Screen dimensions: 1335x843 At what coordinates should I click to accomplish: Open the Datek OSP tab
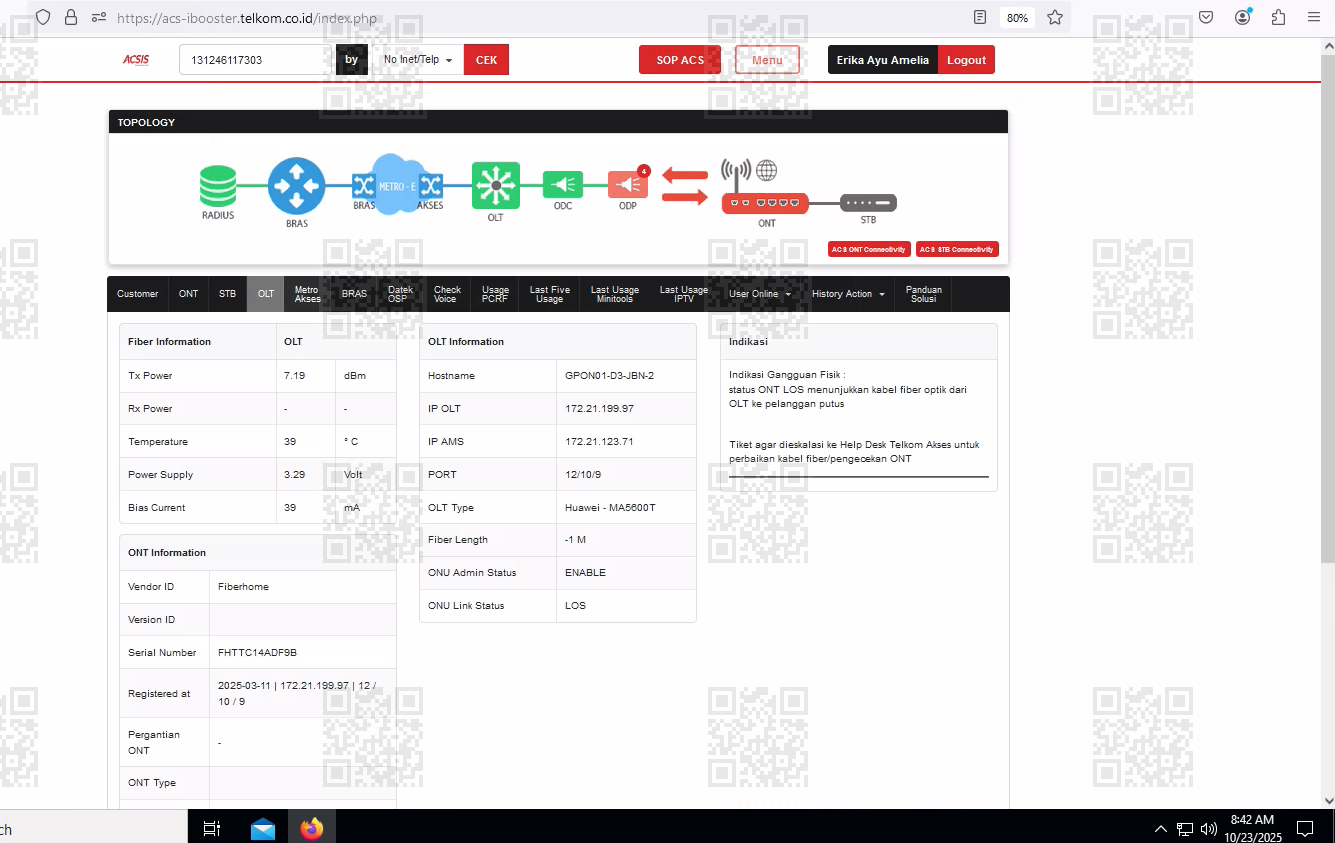point(400,294)
